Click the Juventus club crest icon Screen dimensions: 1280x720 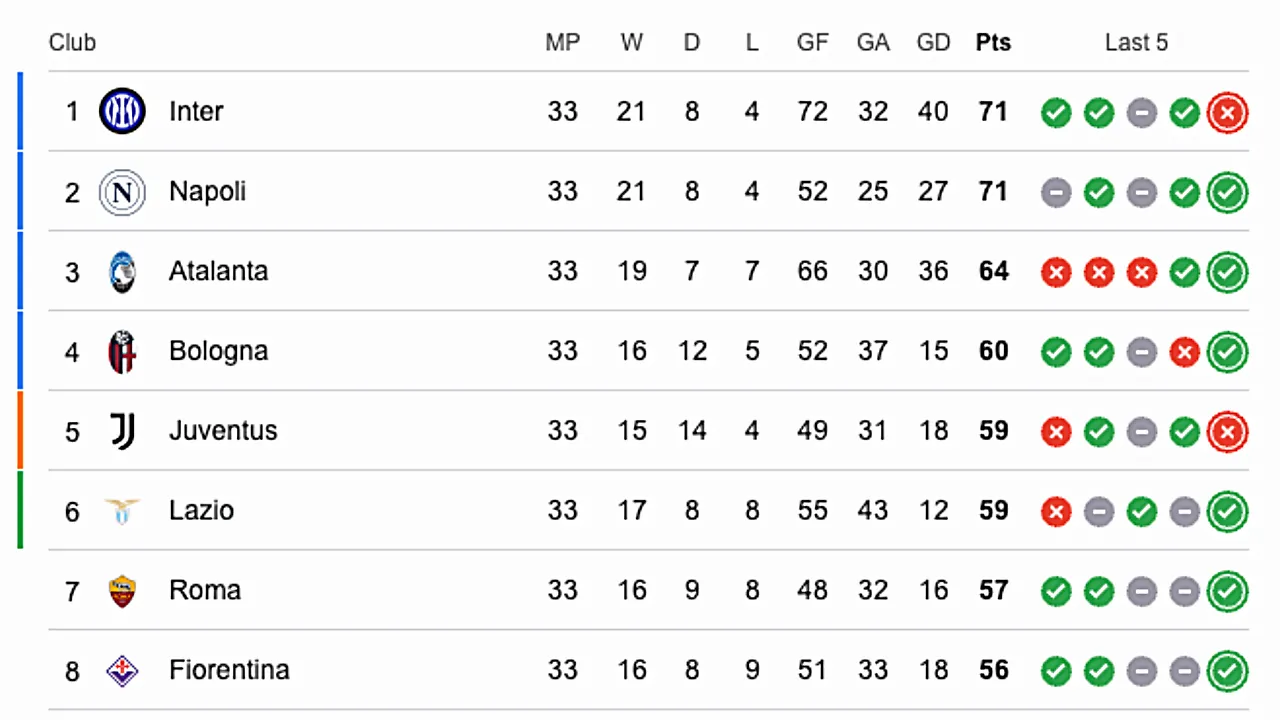[x=122, y=431]
